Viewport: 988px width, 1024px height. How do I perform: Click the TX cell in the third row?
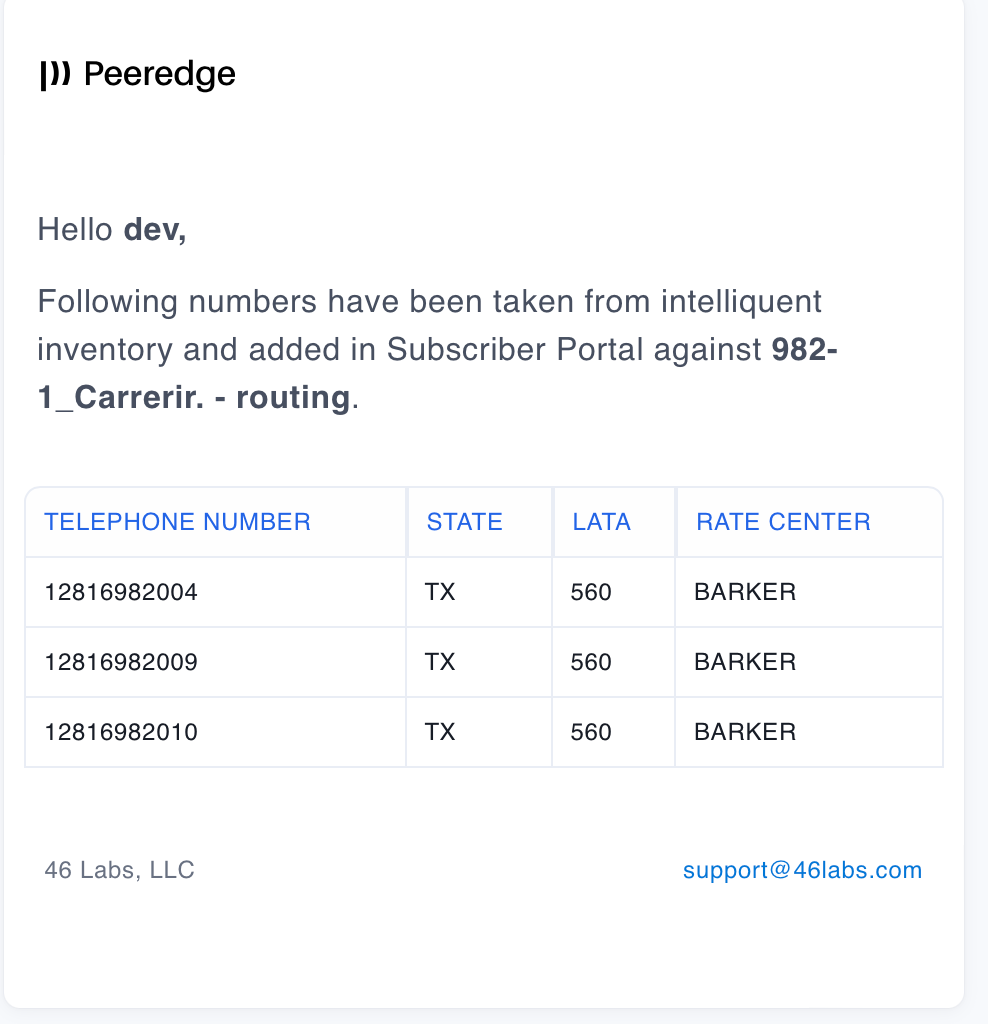click(439, 732)
